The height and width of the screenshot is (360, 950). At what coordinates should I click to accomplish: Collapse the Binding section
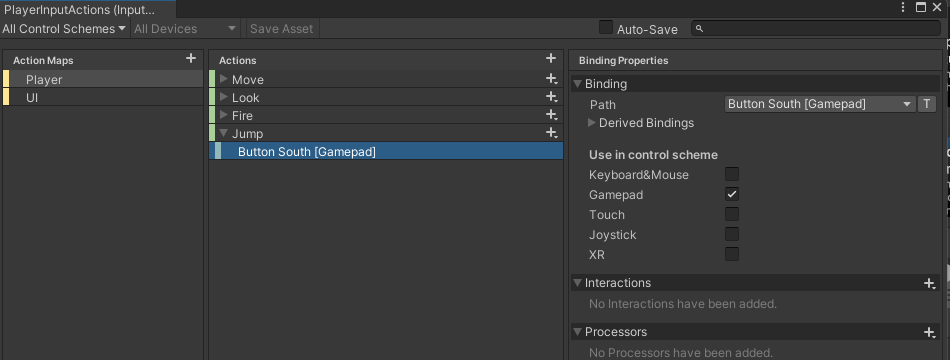[x=577, y=84]
